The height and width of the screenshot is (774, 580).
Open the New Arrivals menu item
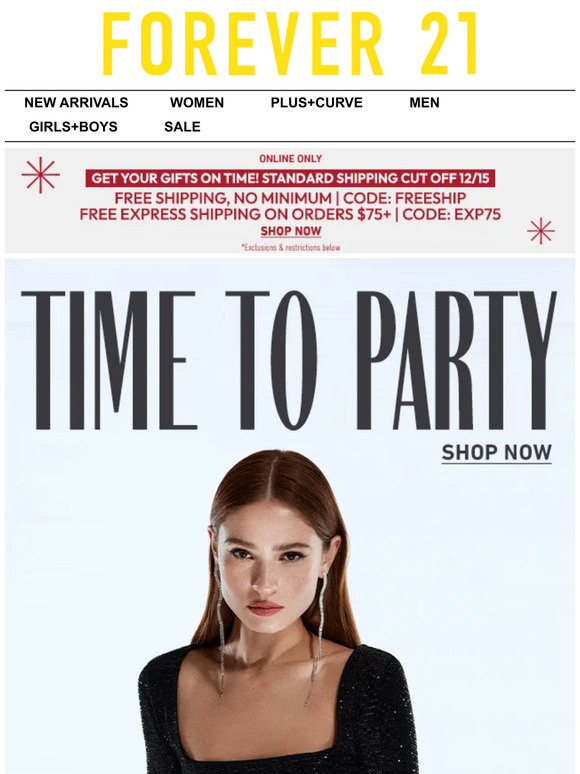pos(76,103)
